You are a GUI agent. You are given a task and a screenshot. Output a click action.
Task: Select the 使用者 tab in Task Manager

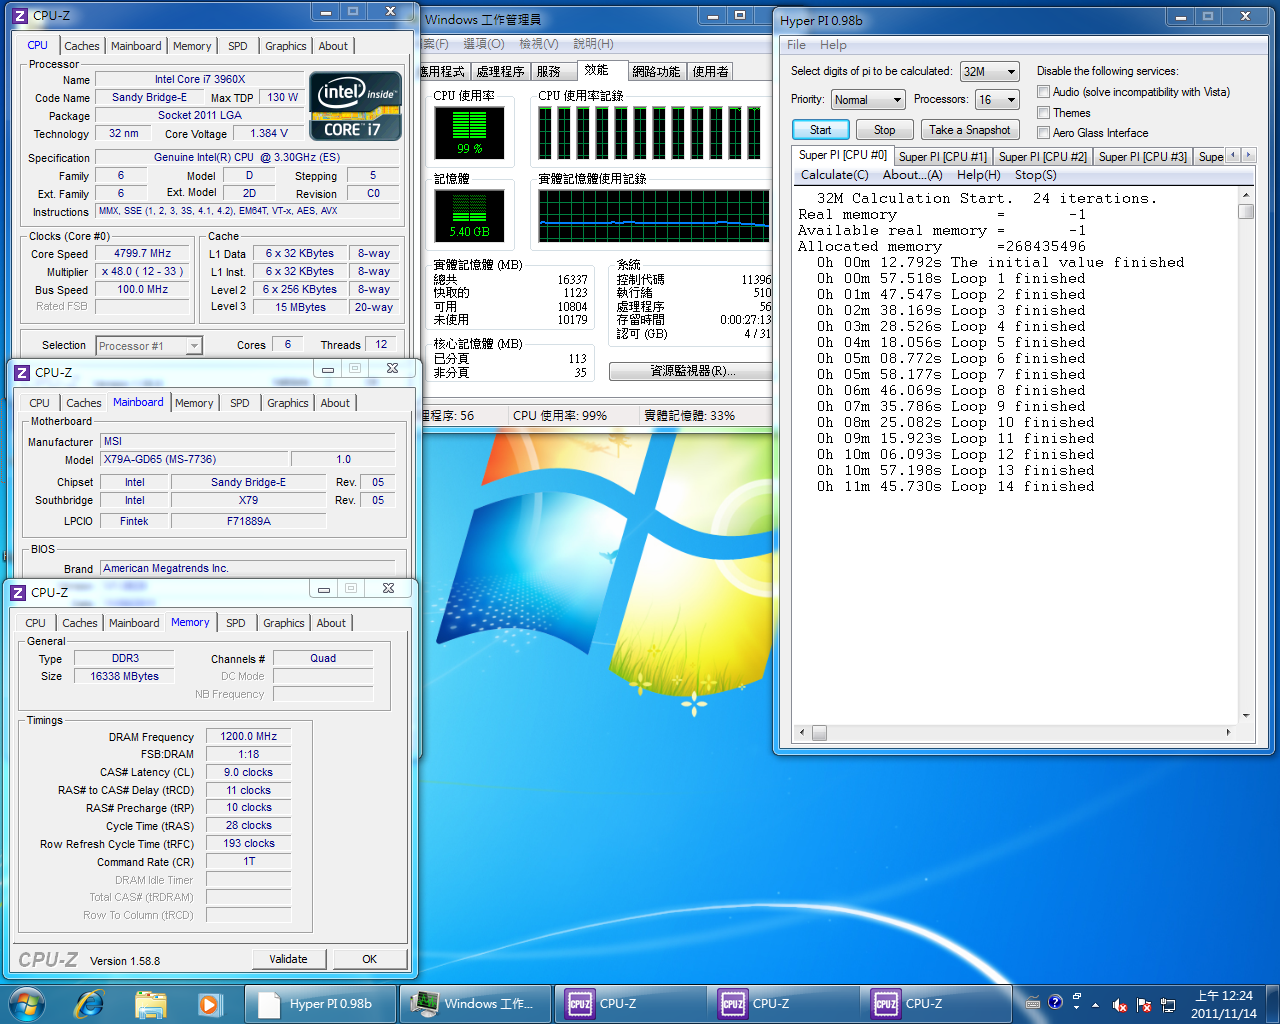click(710, 72)
